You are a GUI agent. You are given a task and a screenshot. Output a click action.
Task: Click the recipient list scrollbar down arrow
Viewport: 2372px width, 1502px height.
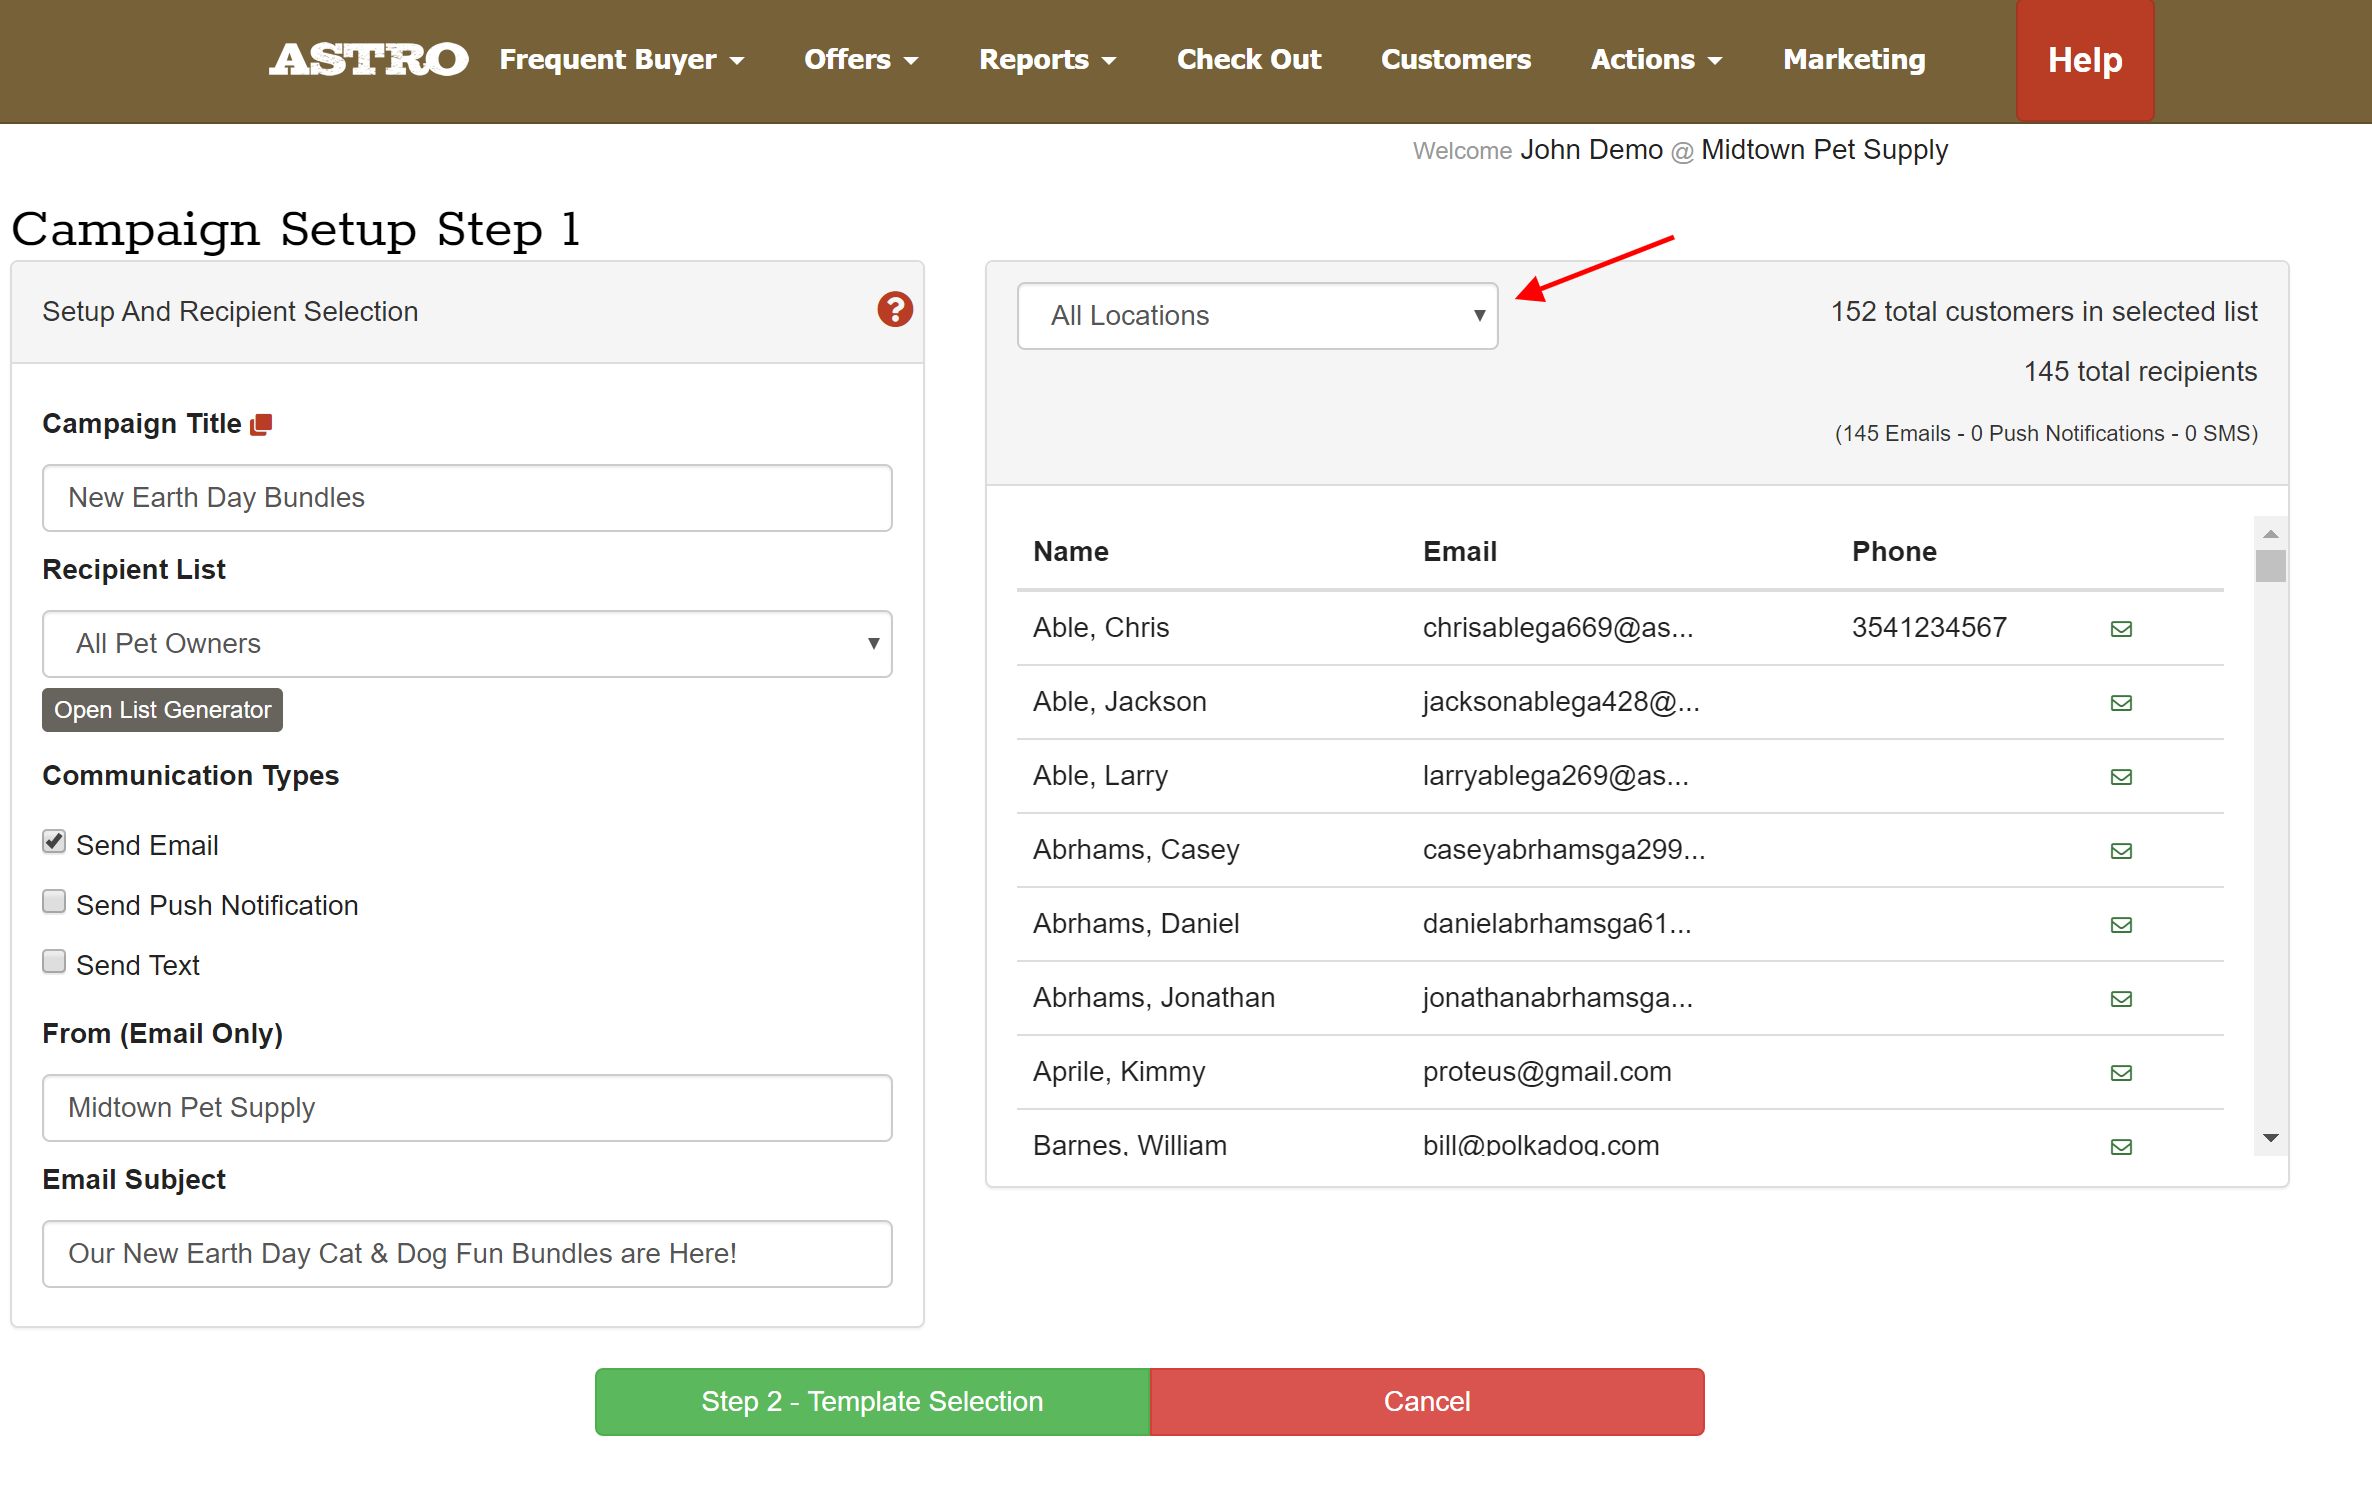pos(2270,1138)
